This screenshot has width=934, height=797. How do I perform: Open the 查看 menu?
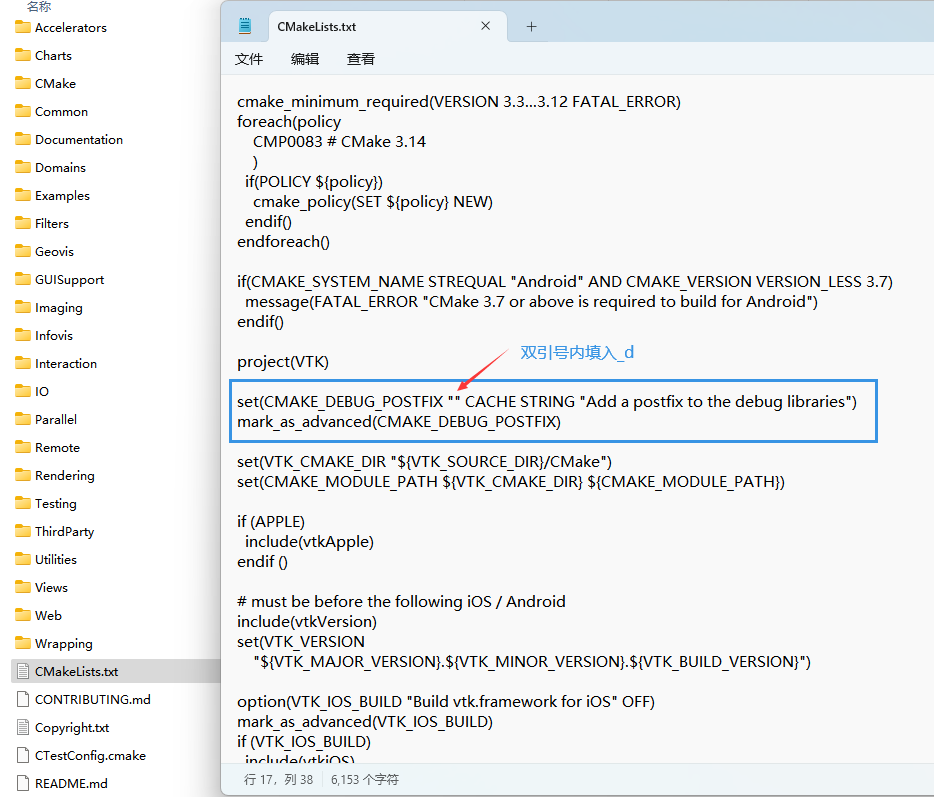[359, 59]
